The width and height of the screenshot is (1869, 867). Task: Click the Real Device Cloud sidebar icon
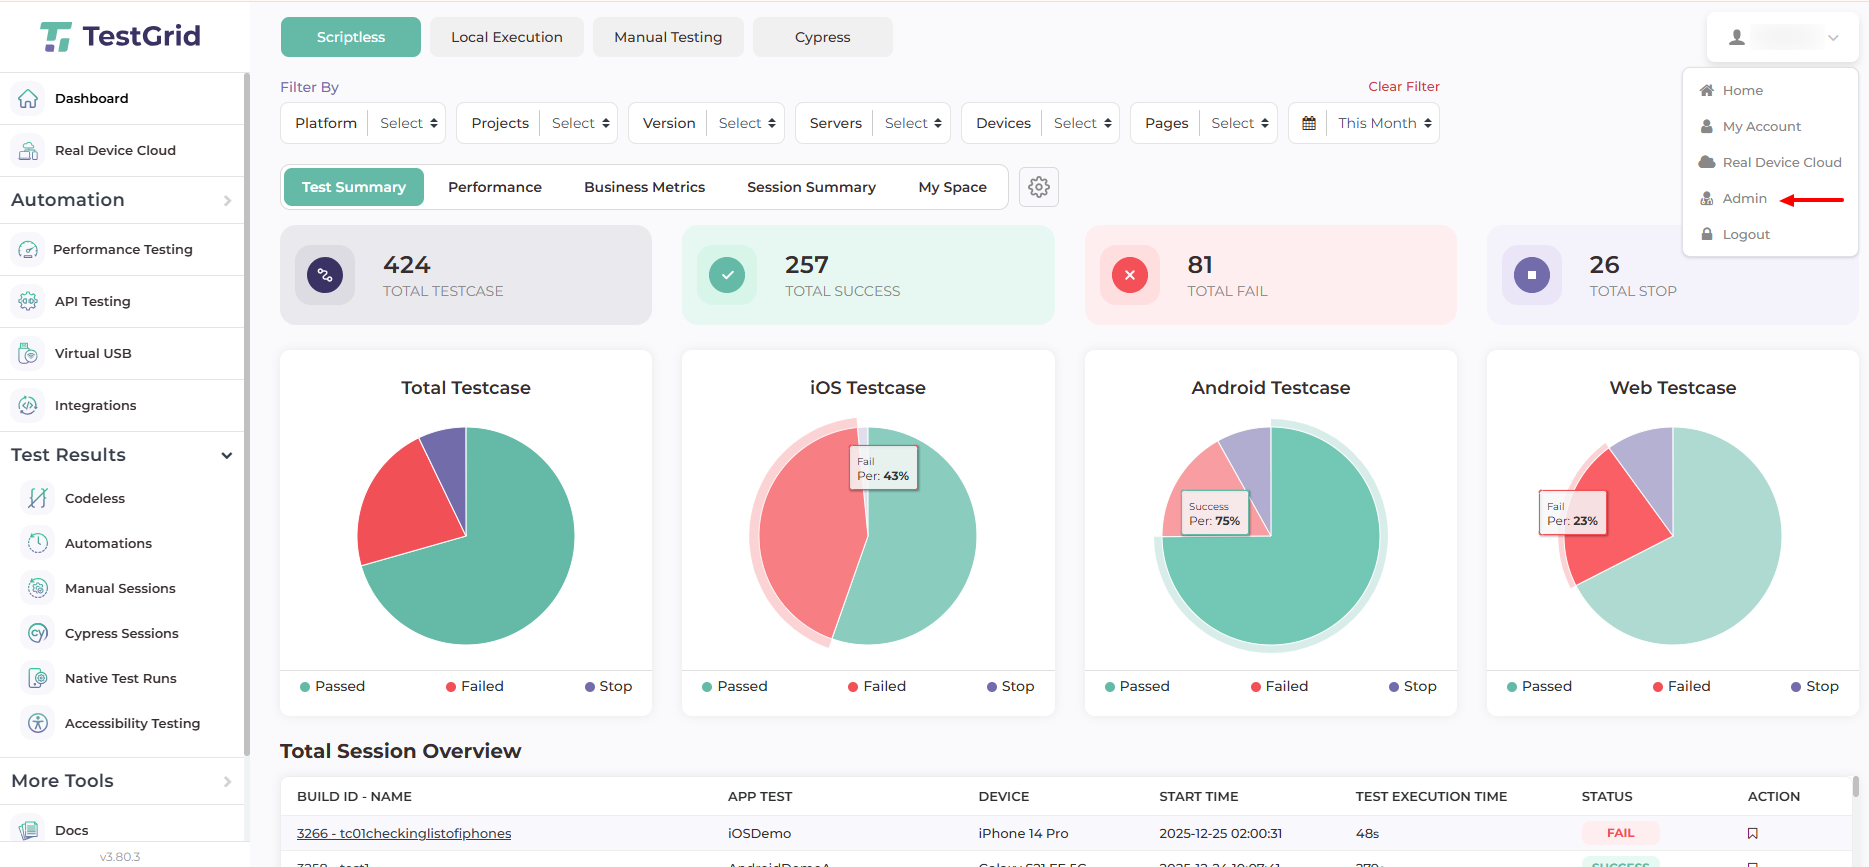point(29,150)
